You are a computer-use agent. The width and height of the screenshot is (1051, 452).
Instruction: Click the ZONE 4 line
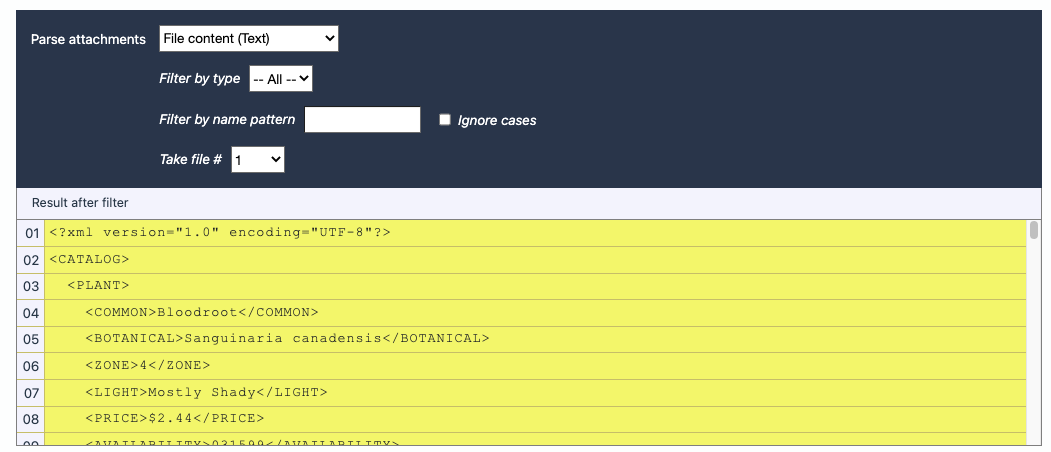pyautogui.click(x=147, y=365)
